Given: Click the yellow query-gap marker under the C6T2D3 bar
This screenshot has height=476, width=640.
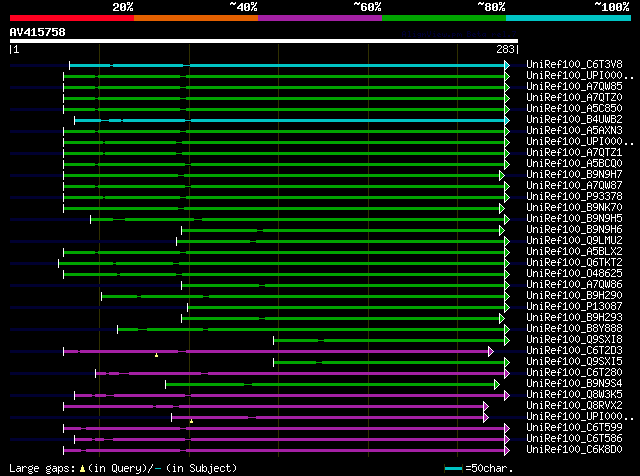Looking at the screenshot, I should click(x=156, y=355).
